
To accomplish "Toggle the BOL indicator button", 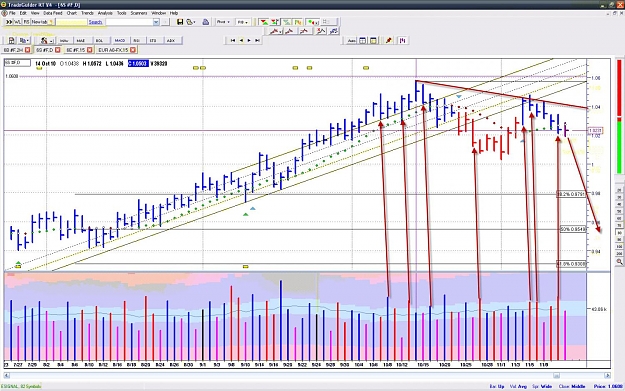I will tap(99, 40).
